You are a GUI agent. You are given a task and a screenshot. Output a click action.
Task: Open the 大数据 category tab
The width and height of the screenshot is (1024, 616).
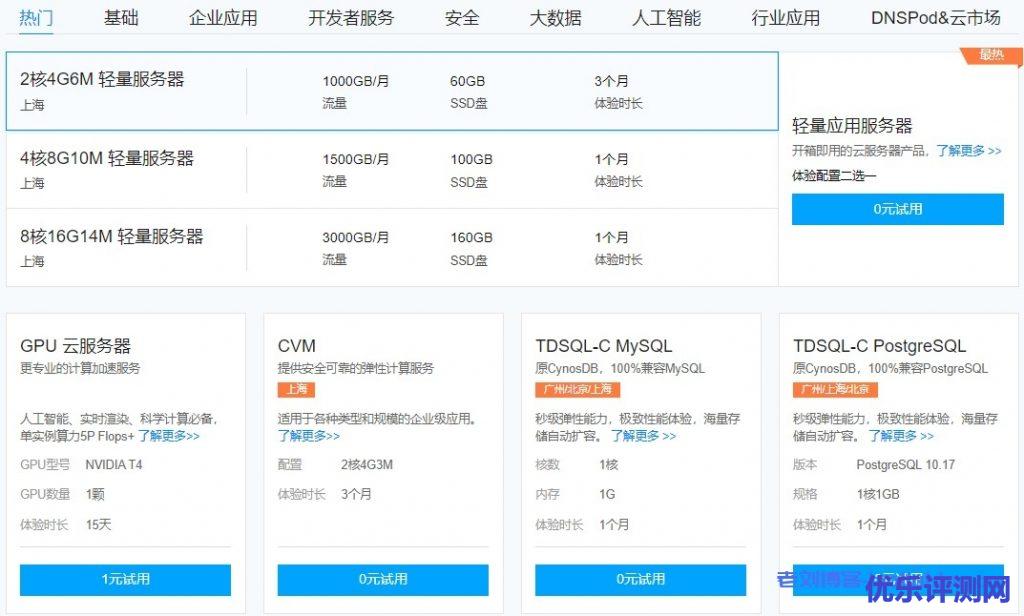(x=555, y=18)
